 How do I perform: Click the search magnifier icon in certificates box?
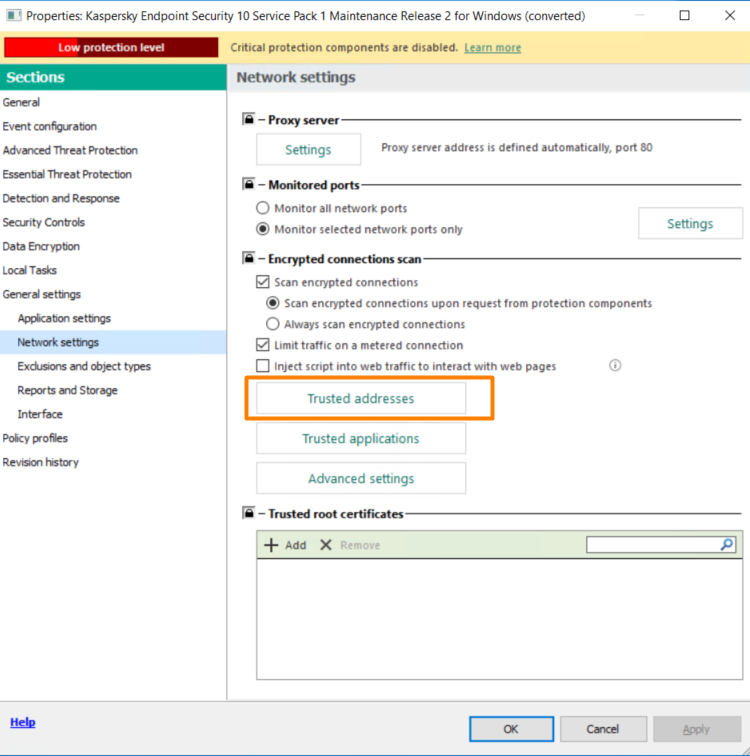(x=727, y=545)
